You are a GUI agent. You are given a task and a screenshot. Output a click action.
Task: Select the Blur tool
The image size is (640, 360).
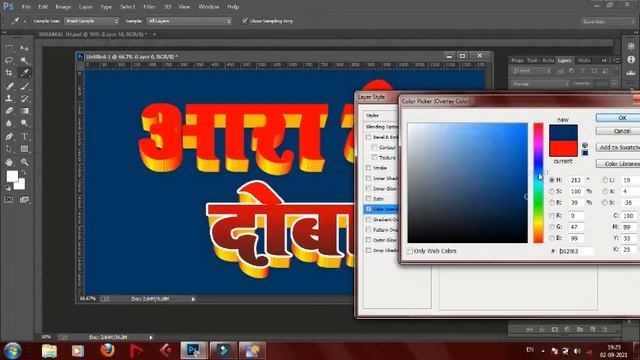[x=9, y=123]
